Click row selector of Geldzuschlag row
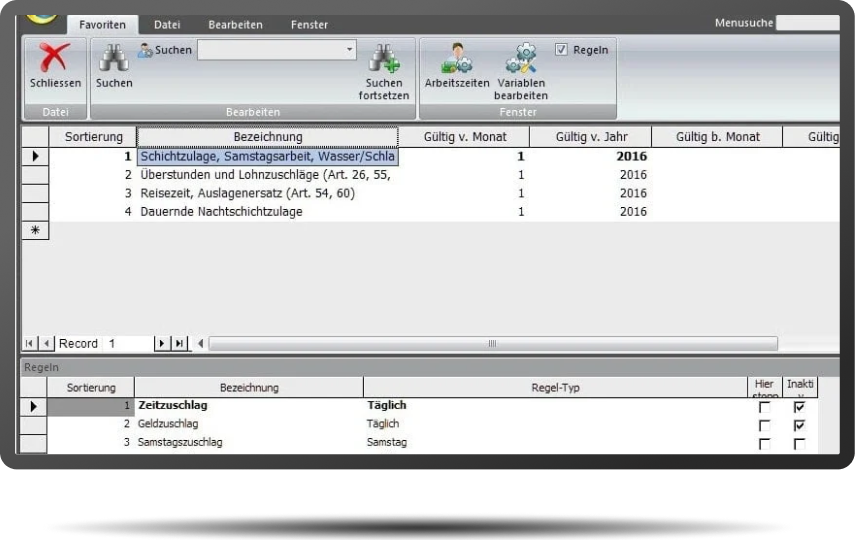 coord(33,425)
